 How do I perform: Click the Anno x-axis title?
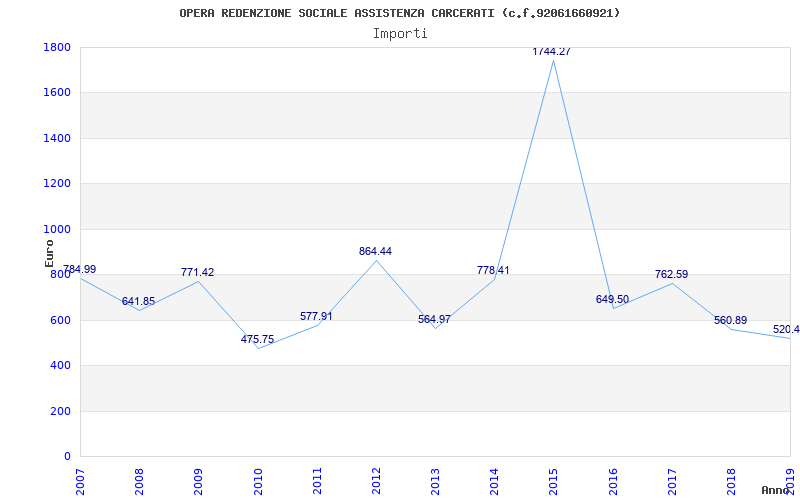[776, 490]
